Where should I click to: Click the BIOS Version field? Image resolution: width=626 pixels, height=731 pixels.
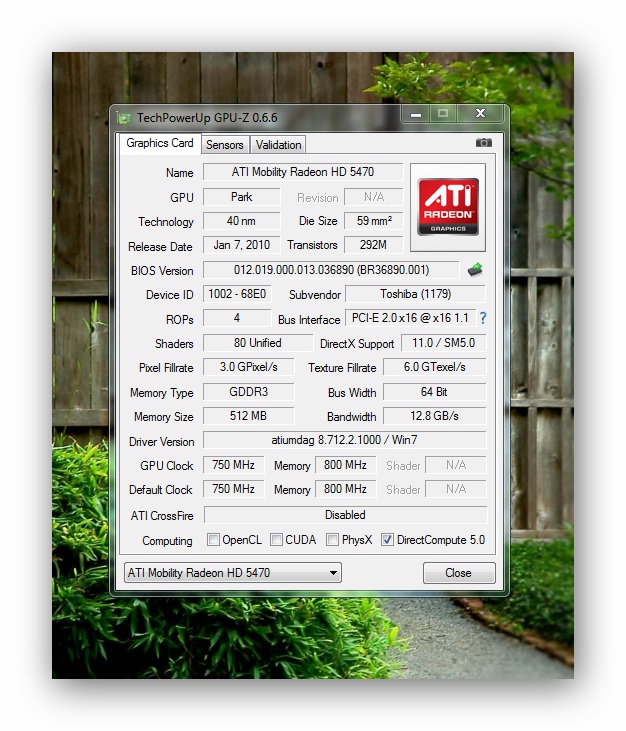pos(331,270)
